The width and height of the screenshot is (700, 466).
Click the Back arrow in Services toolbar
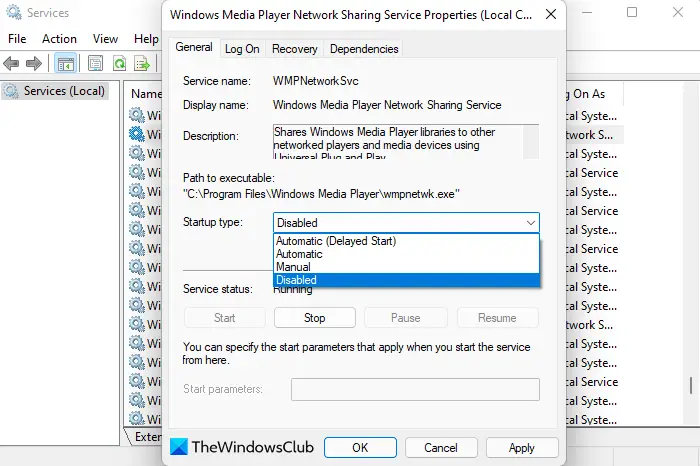point(11,63)
